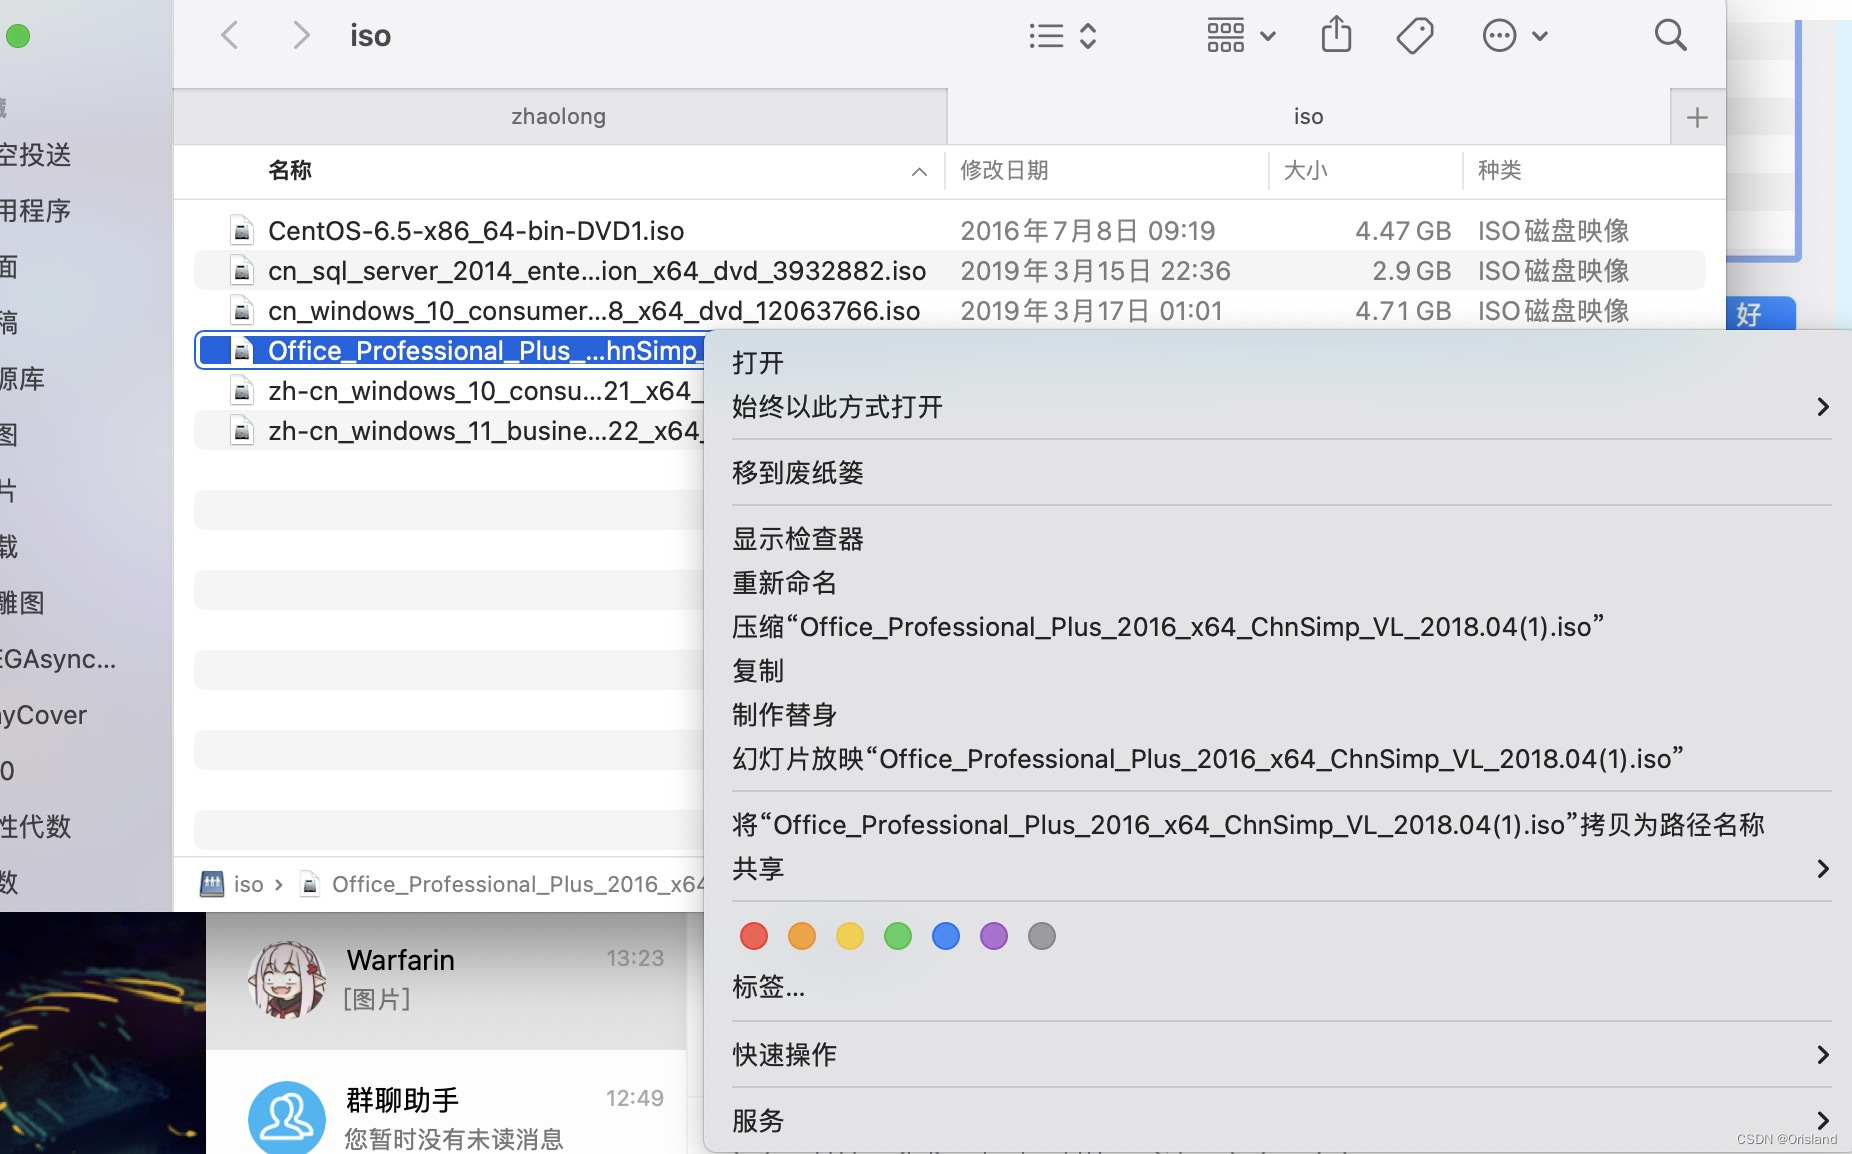Image resolution: width=1852 pixels, height=1154 pixels.
Task: Apply the green tag color
Action: pos(898,936)
